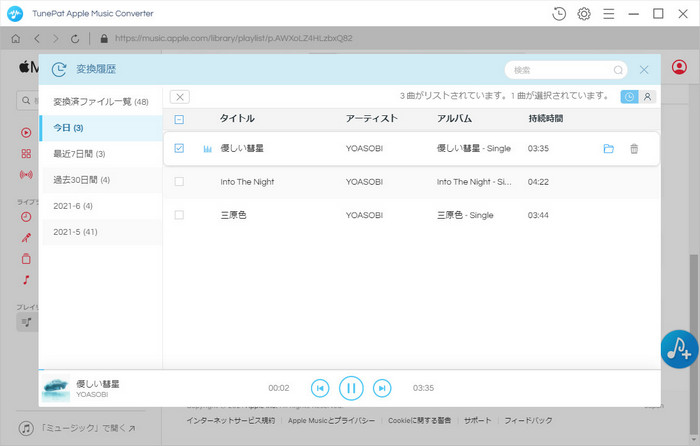The height and width of the screenshot is (446, 700).
Task: Open the hamburger menu in title bar
Action: click(608, 14)
